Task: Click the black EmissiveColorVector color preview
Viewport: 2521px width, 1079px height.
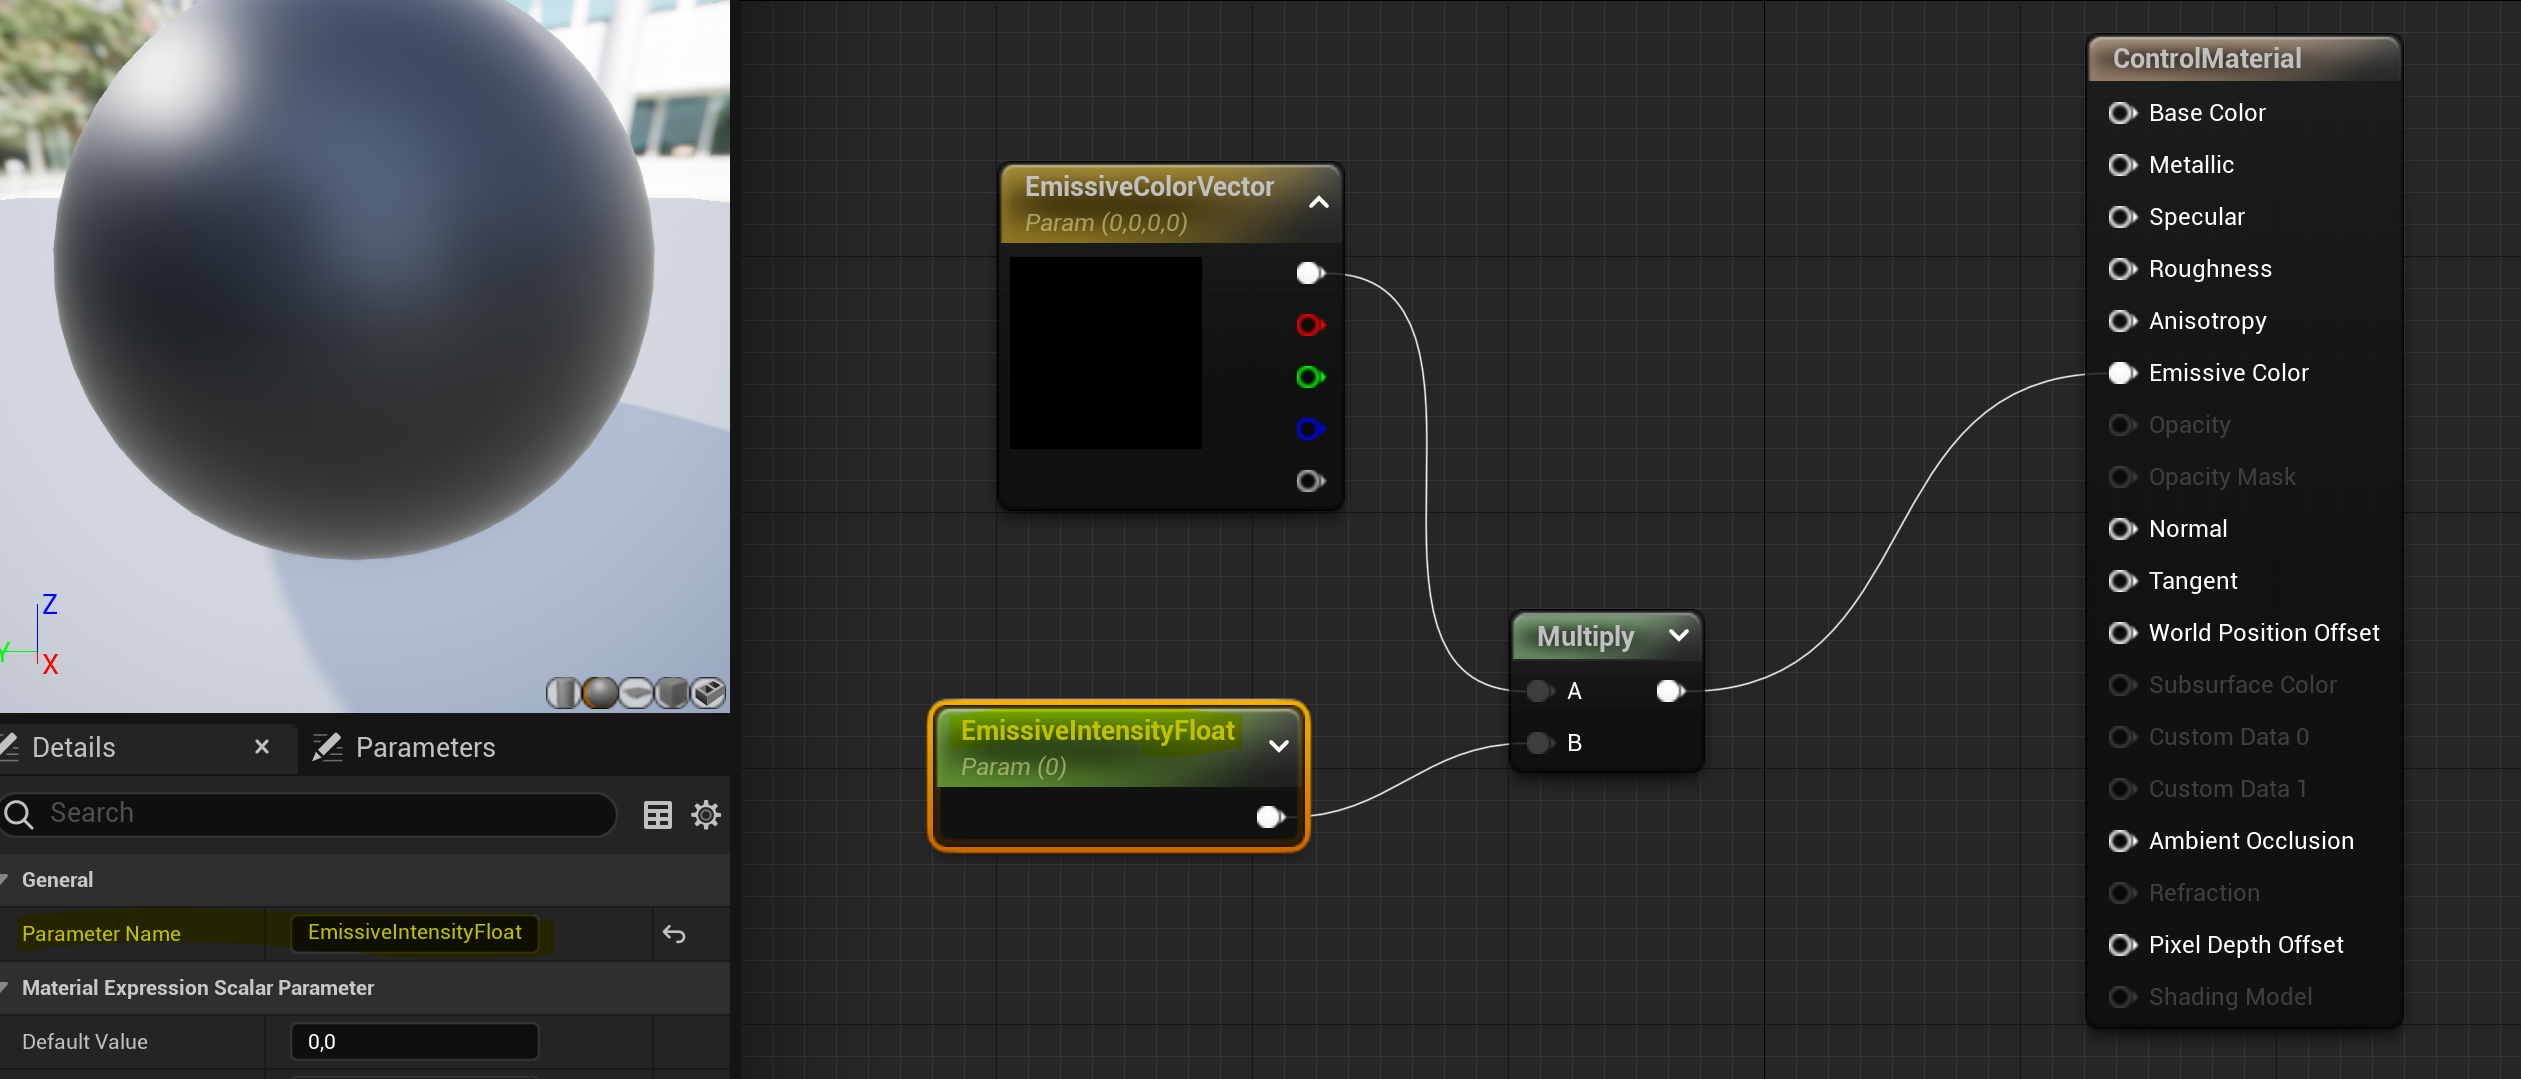Action: pos(1105,353)
